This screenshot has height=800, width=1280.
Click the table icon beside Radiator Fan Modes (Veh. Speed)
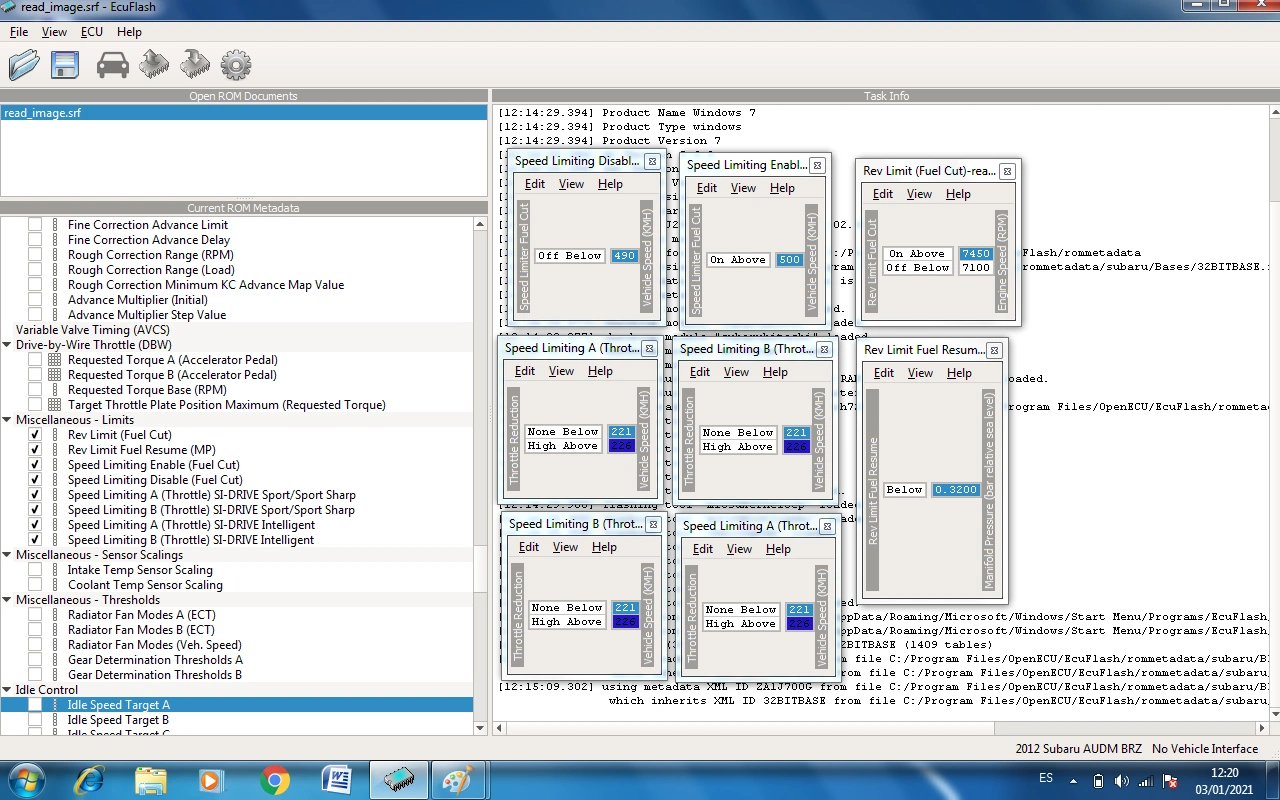(x=55, y=645)
